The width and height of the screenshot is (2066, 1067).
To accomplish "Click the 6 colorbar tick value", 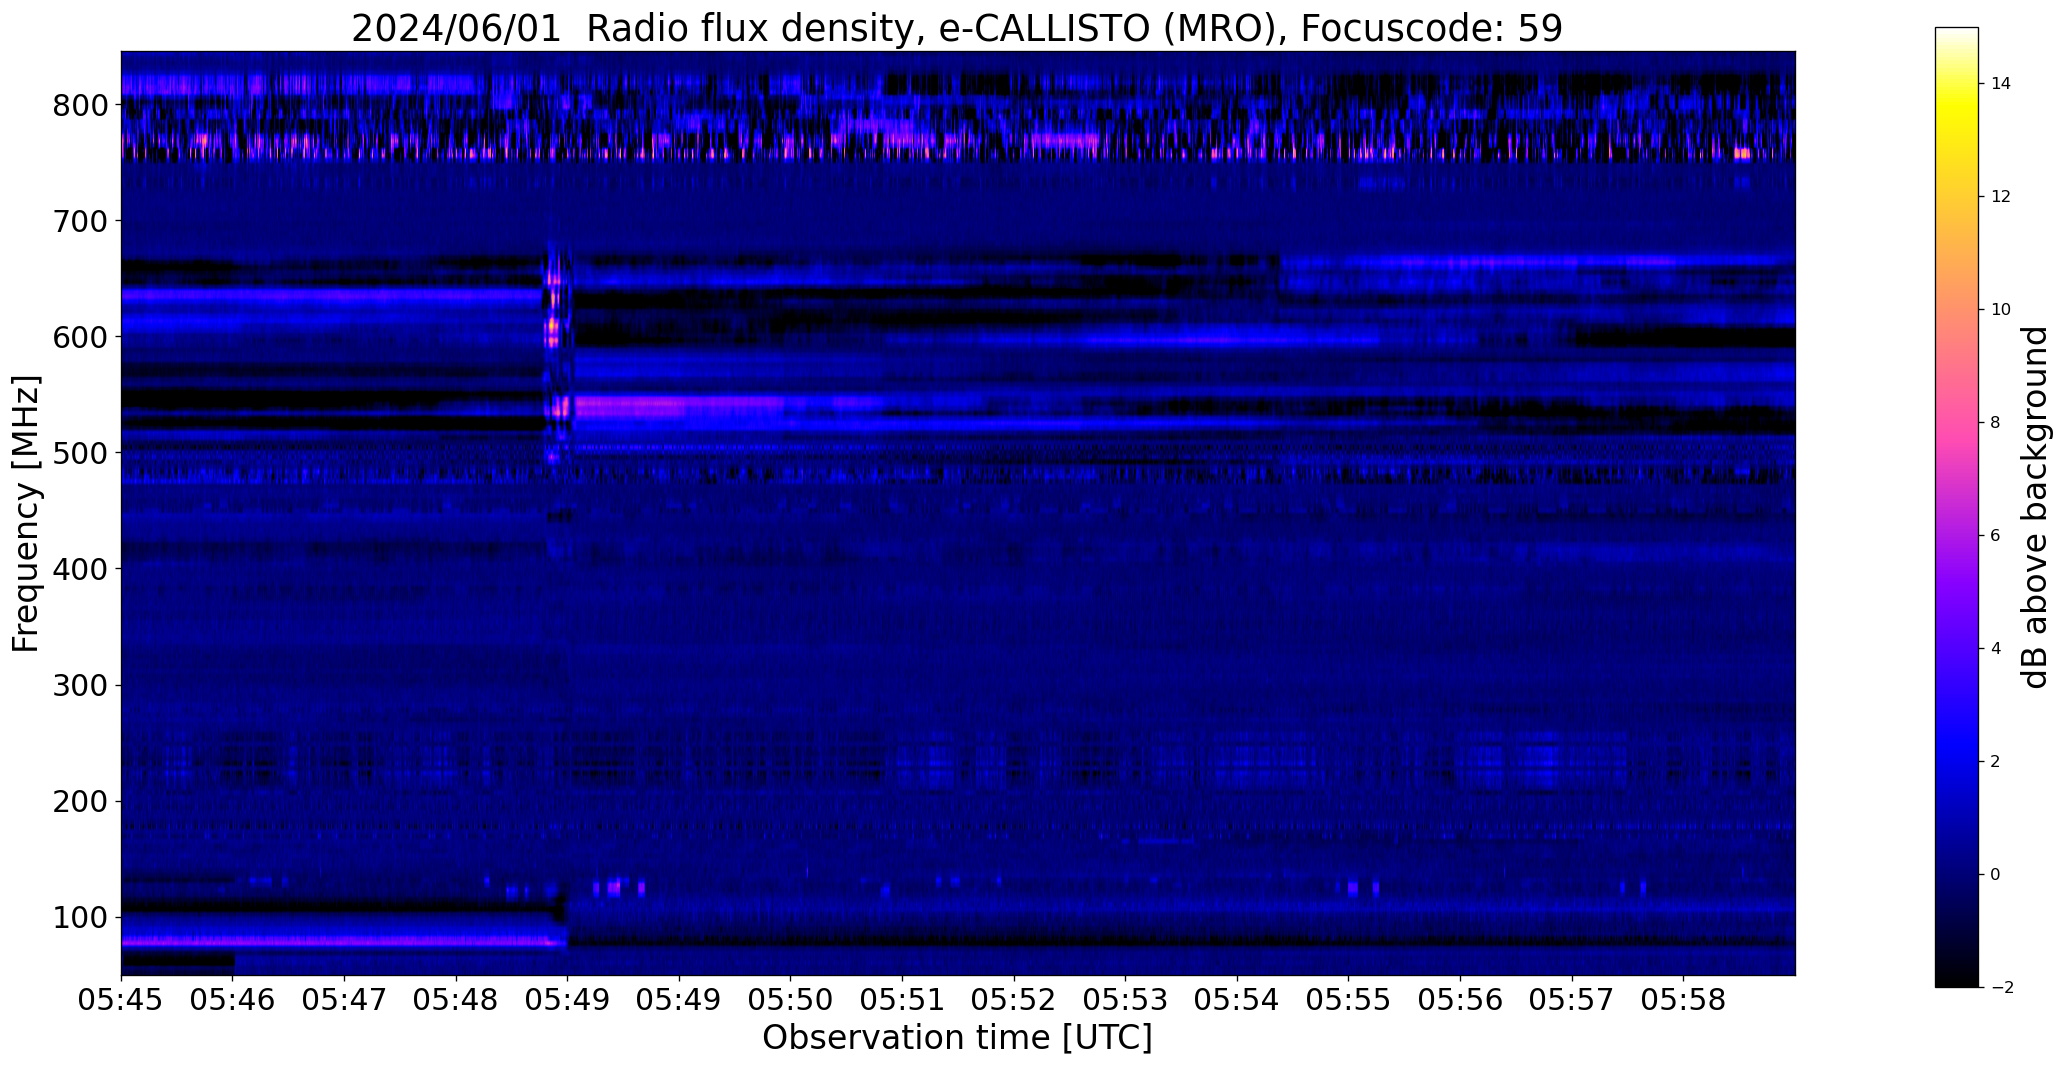I will point(1996,536).
